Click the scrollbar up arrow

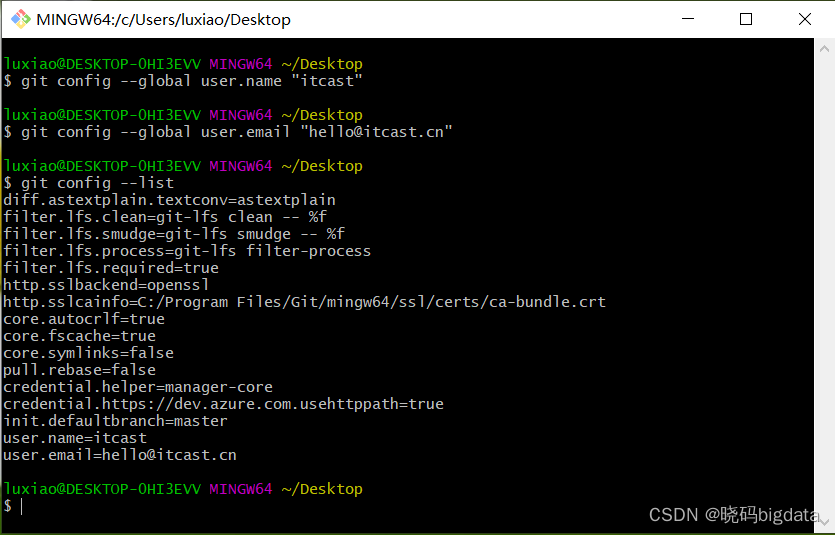(827, 48)
